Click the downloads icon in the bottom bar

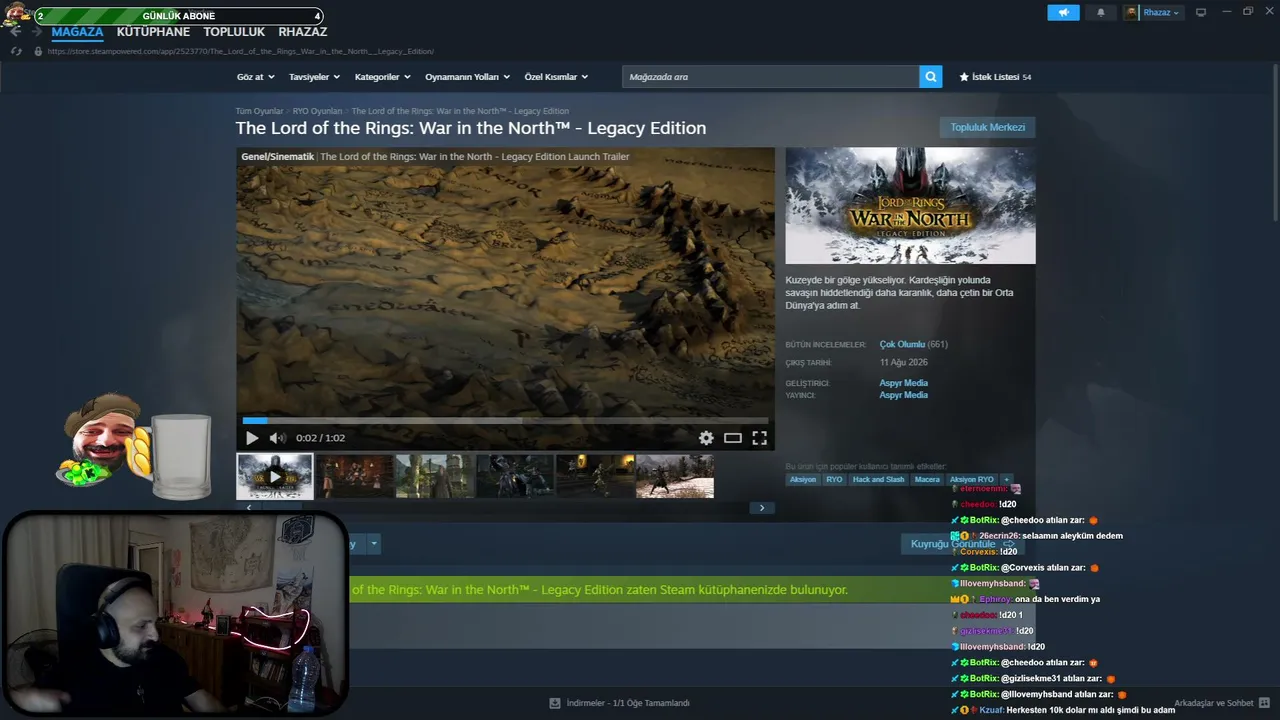point(555,703)
